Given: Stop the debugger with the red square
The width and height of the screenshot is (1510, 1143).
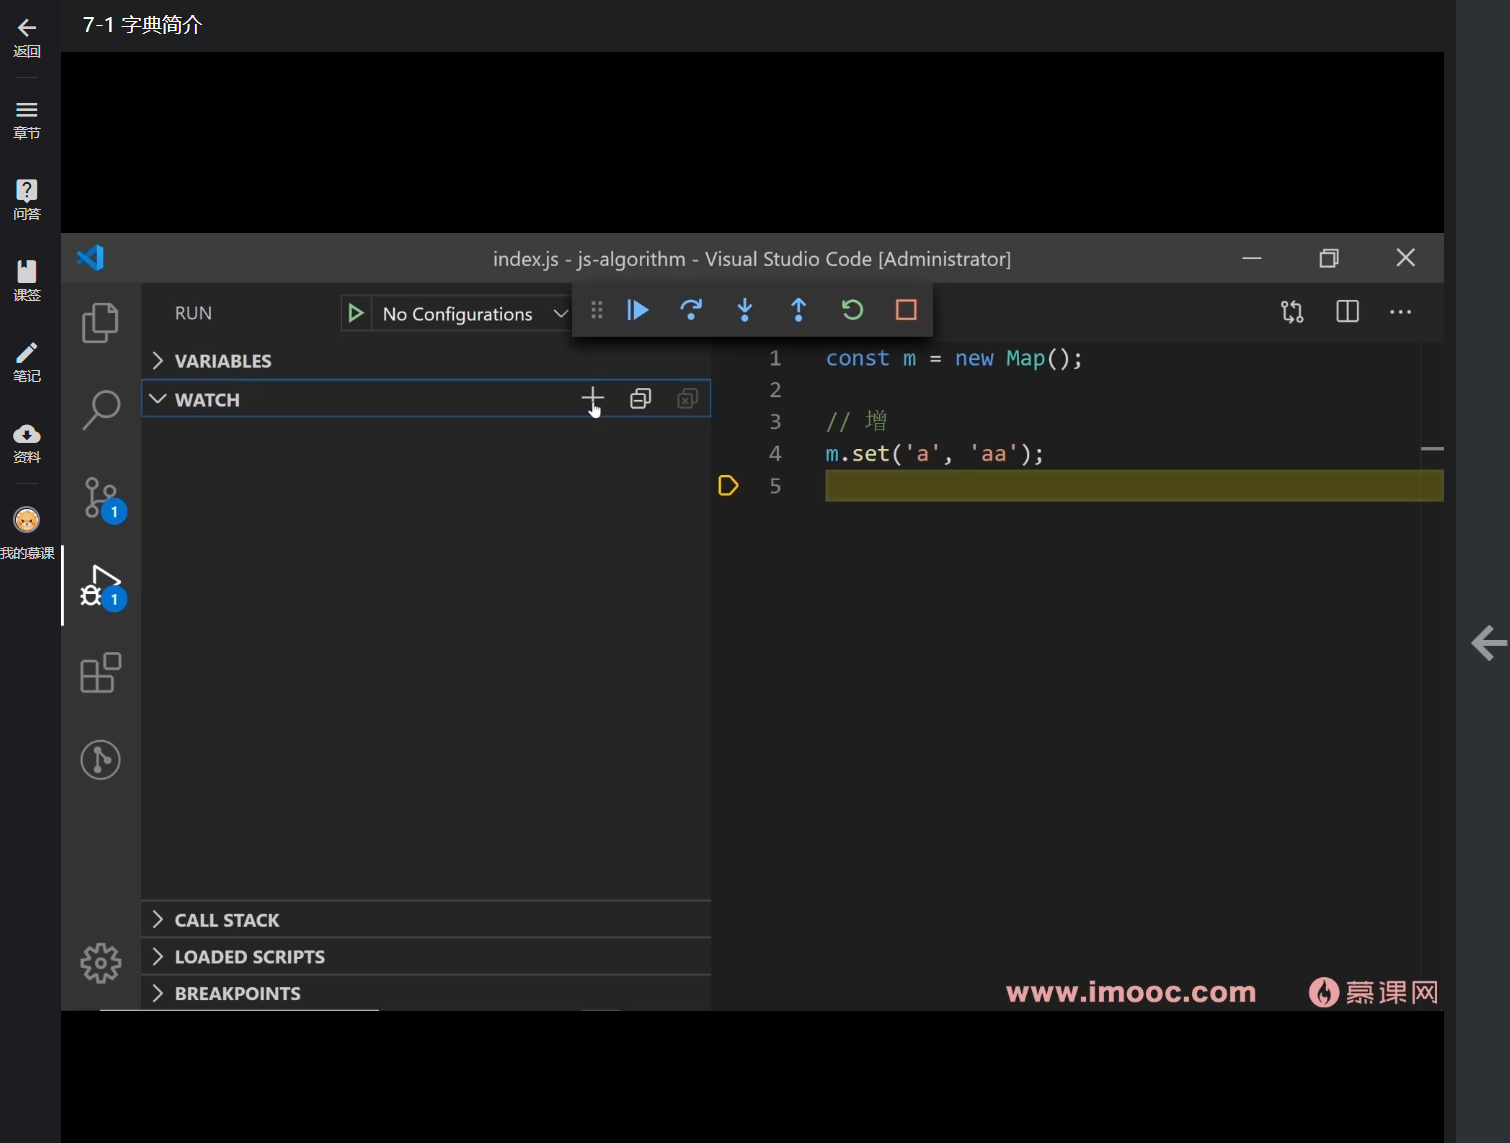Looking at the screenshot, I should [x=906, y=310].
